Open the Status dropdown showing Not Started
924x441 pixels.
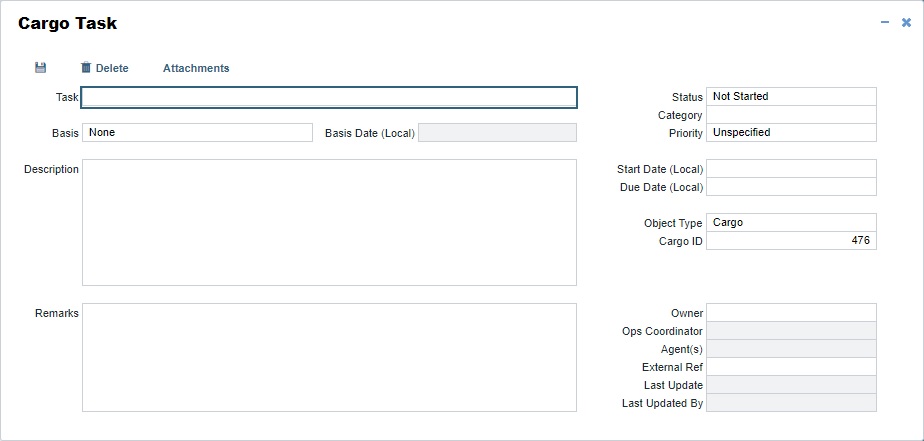pos(790,97)
